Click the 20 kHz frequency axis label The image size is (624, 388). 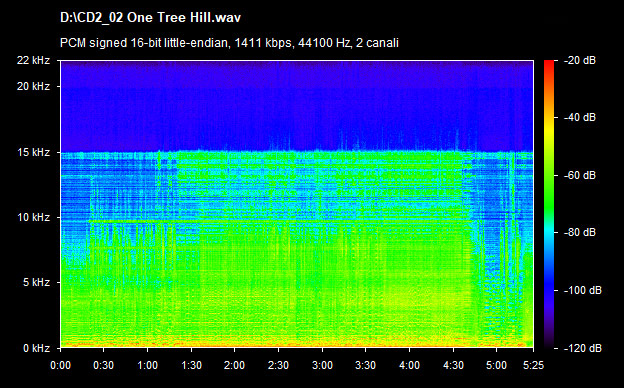coord(33,86)
